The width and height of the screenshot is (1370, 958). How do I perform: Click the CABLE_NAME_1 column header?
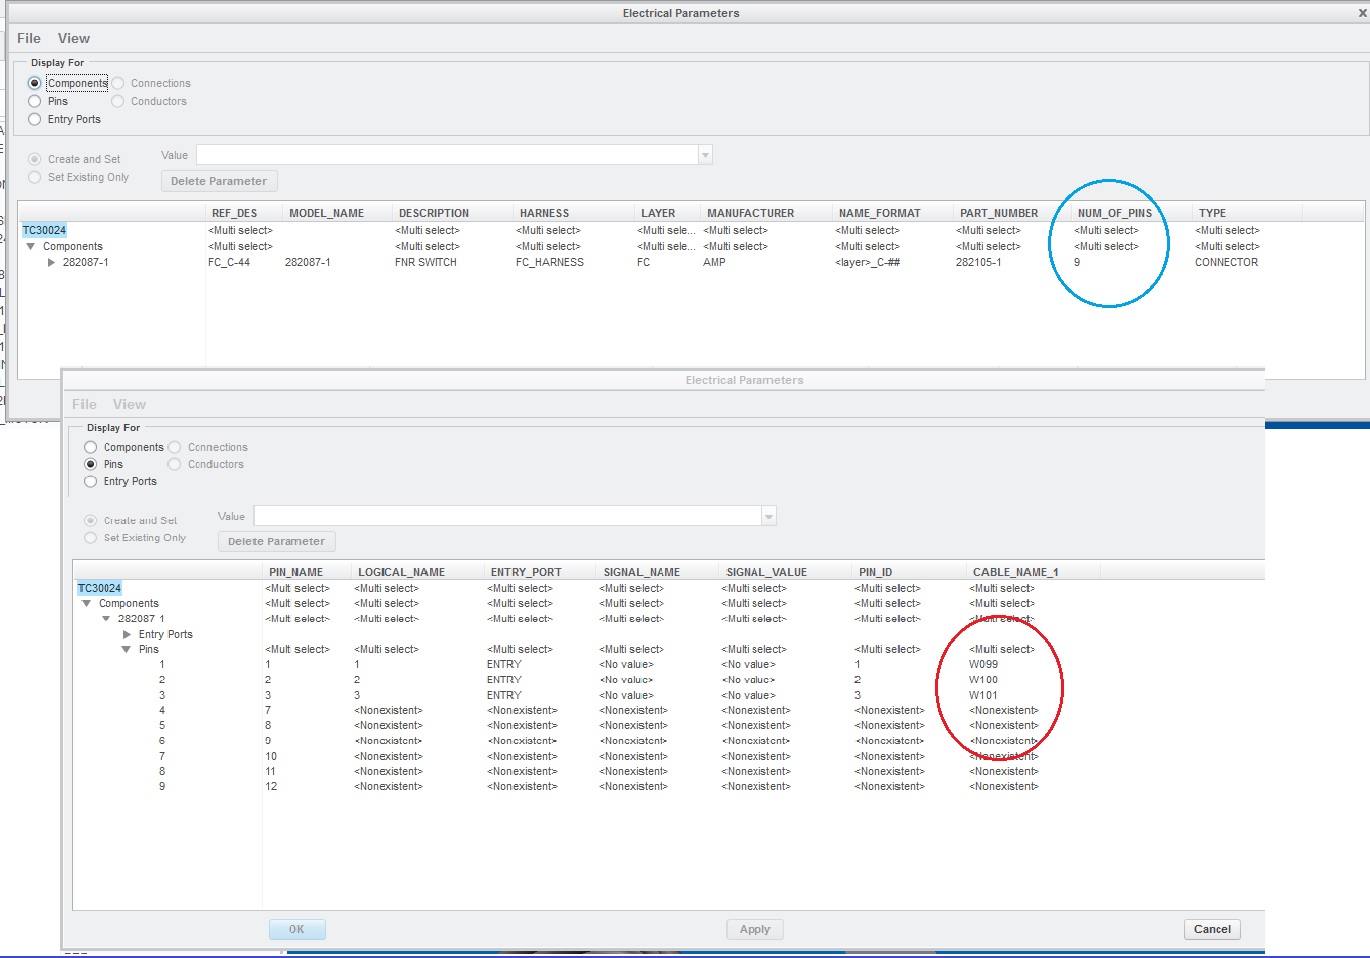click(x=1015, y=571)
